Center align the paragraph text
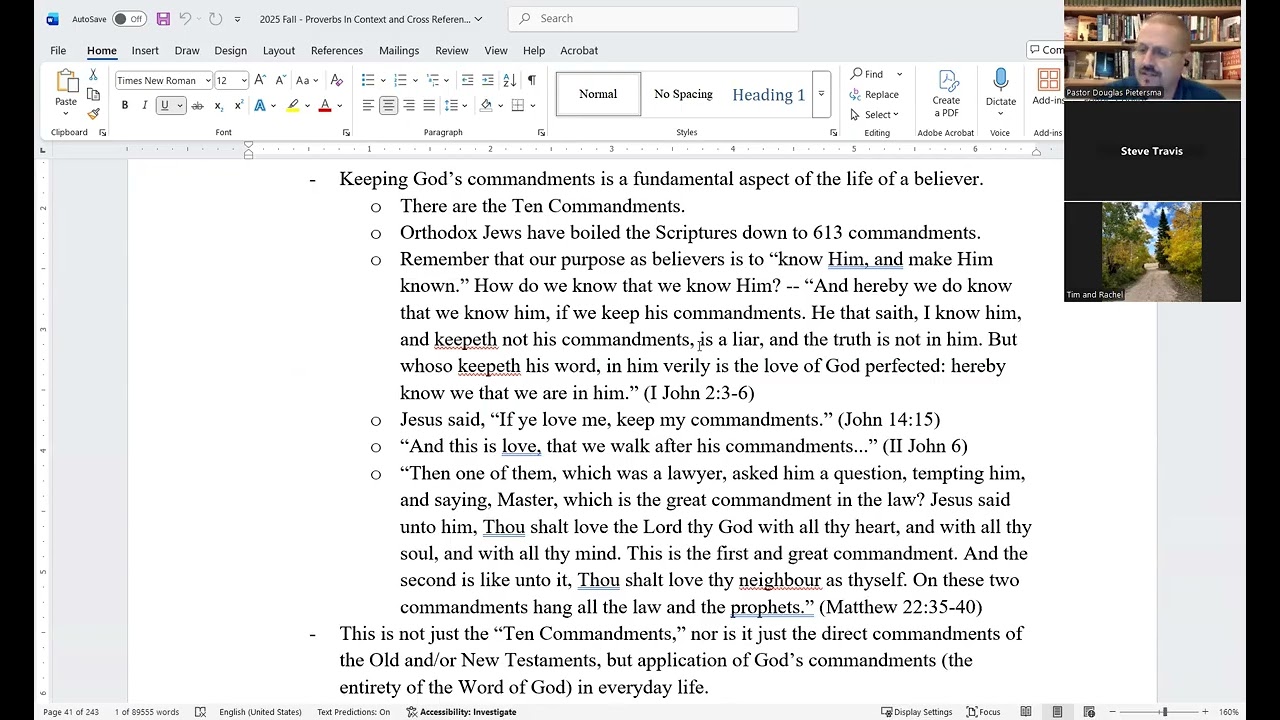This screenshot has width=1280, height=720. [388, 105]
